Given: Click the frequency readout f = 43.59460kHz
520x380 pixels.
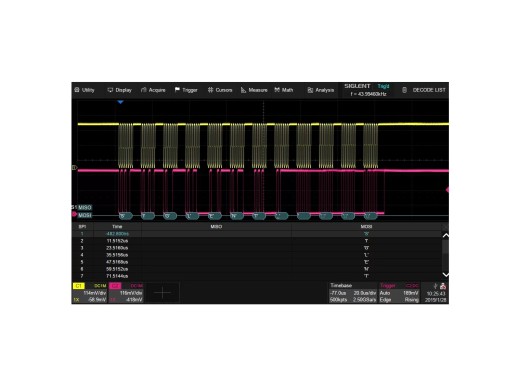Looking at the screenshot, I should [x=369, y=94].
